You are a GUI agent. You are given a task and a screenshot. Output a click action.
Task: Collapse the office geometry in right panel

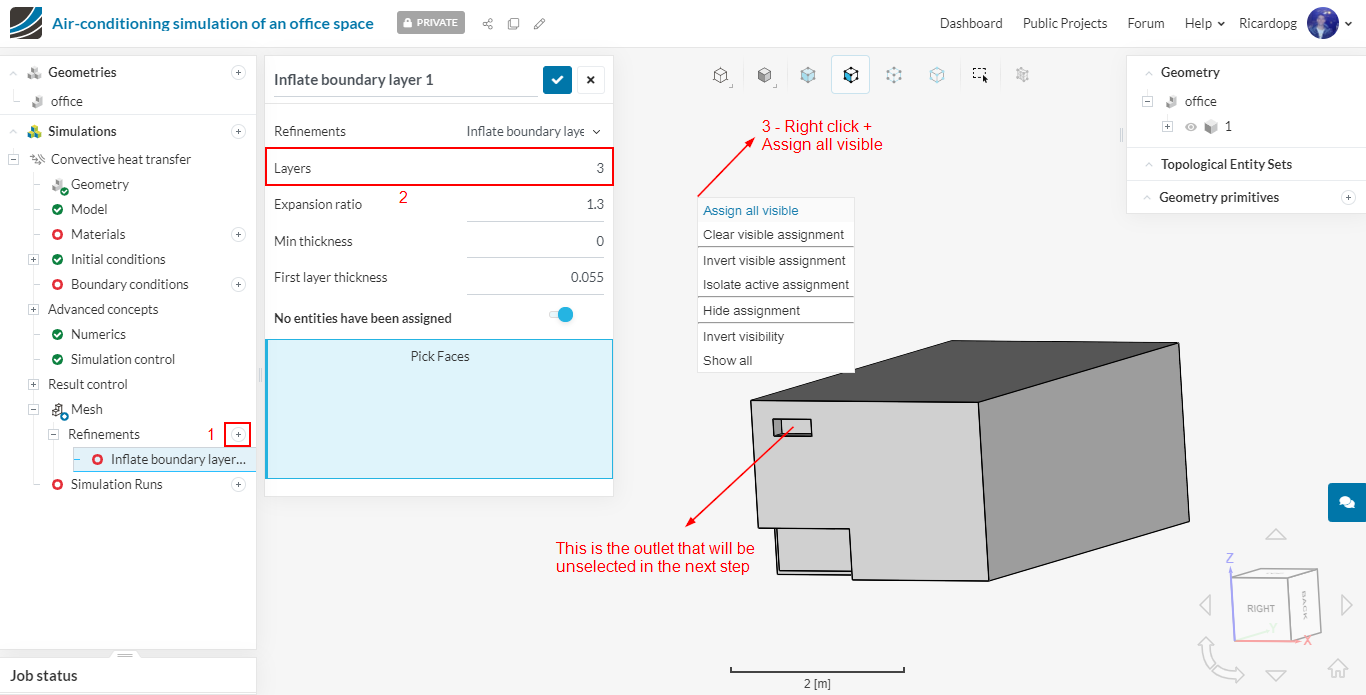pos(1147,101)
